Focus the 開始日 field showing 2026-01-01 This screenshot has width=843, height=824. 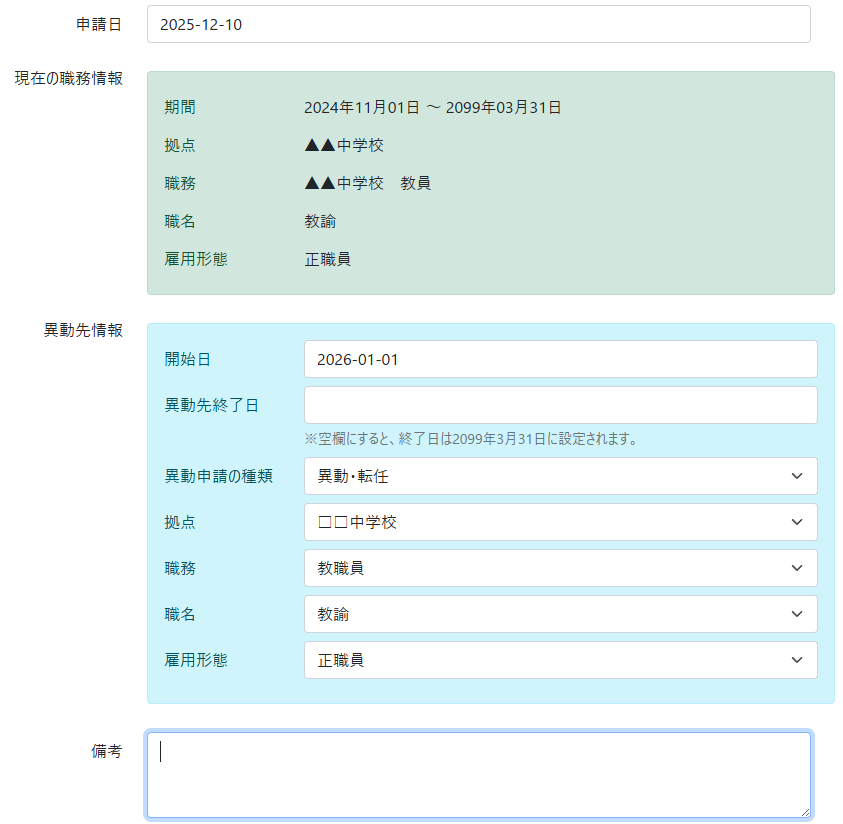[560, 359]
